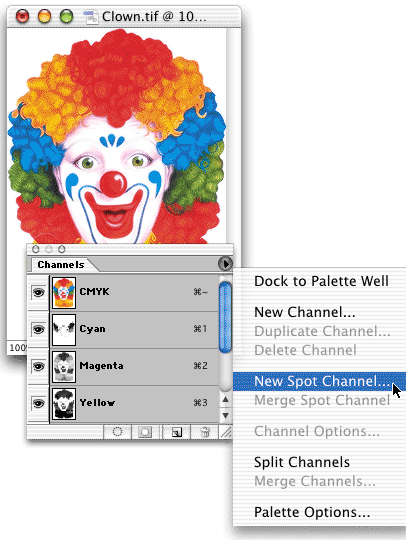This screenshot has height=540, width=406.
Task: Choose New Channel... menu entry
Action: [305, 312]
